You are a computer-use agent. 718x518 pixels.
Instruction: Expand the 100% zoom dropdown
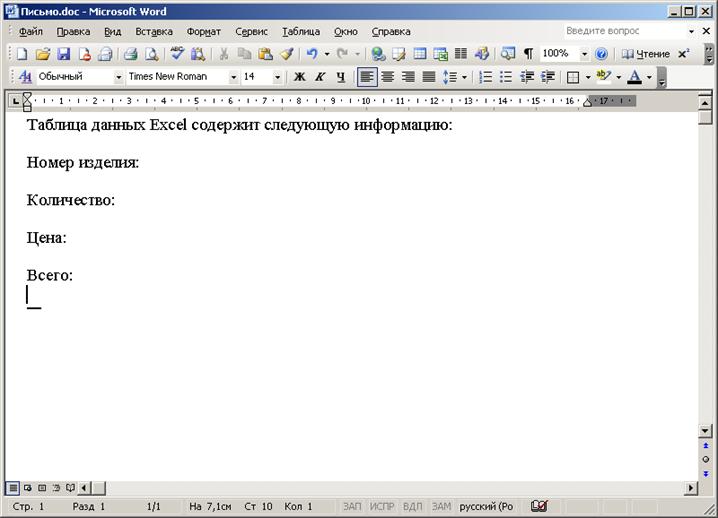pyautogui.click(x=585, y=54)
